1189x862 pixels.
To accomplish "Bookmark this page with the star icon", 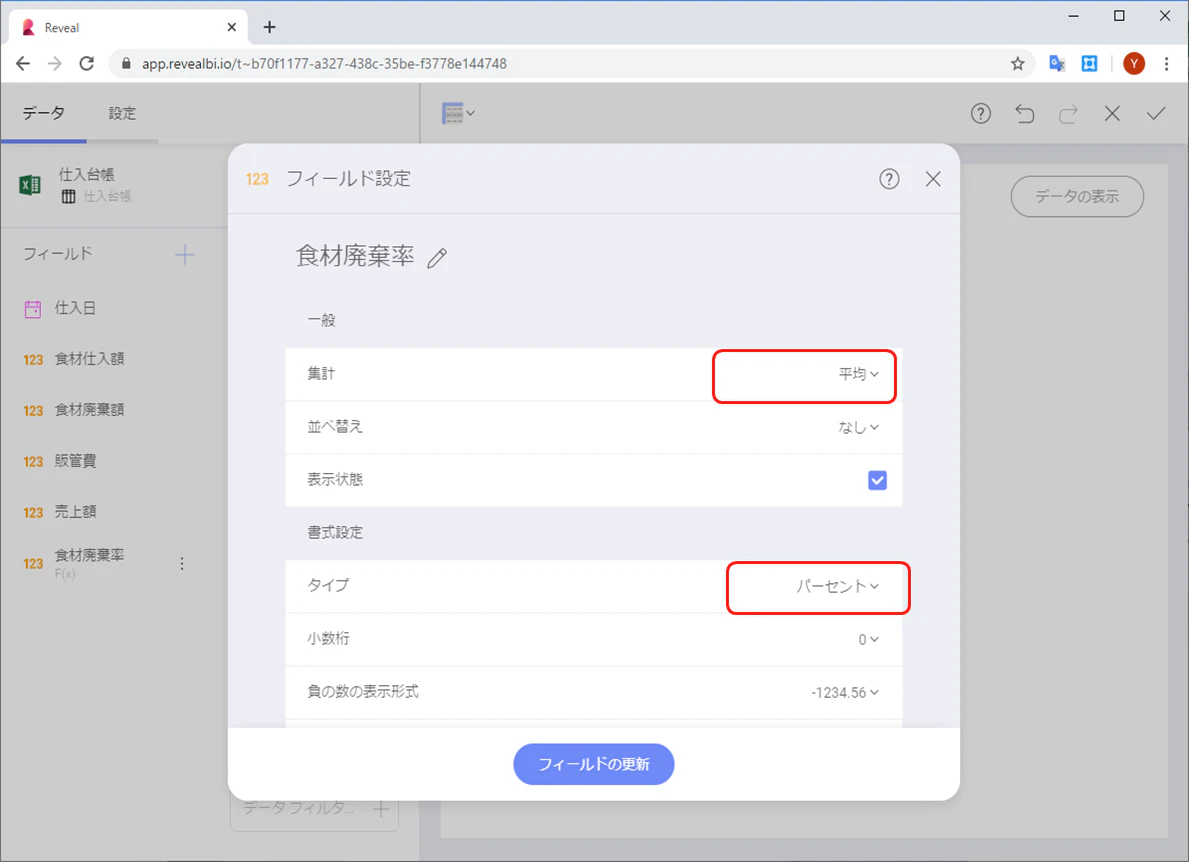I will pos(1018,64).
